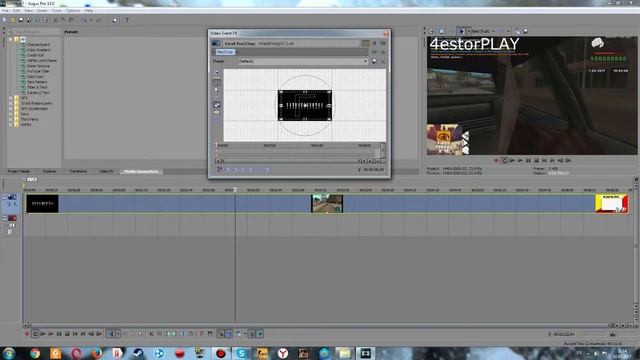Toggle Automatic crossfades on timeline toolbar
The image size is (640, 360).
click(229, 334)
